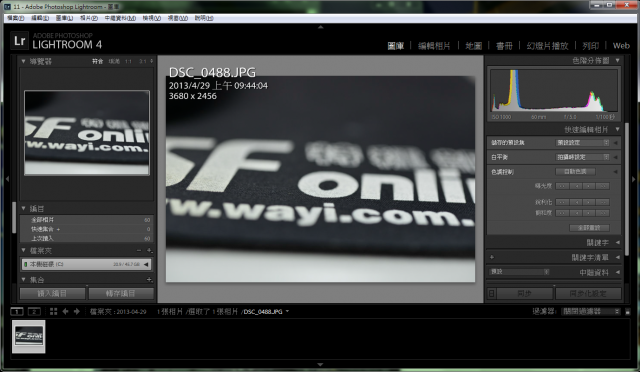640x372 pixels.
Task: Collapse the Navigator panel triangle
Action: (23, 61)
